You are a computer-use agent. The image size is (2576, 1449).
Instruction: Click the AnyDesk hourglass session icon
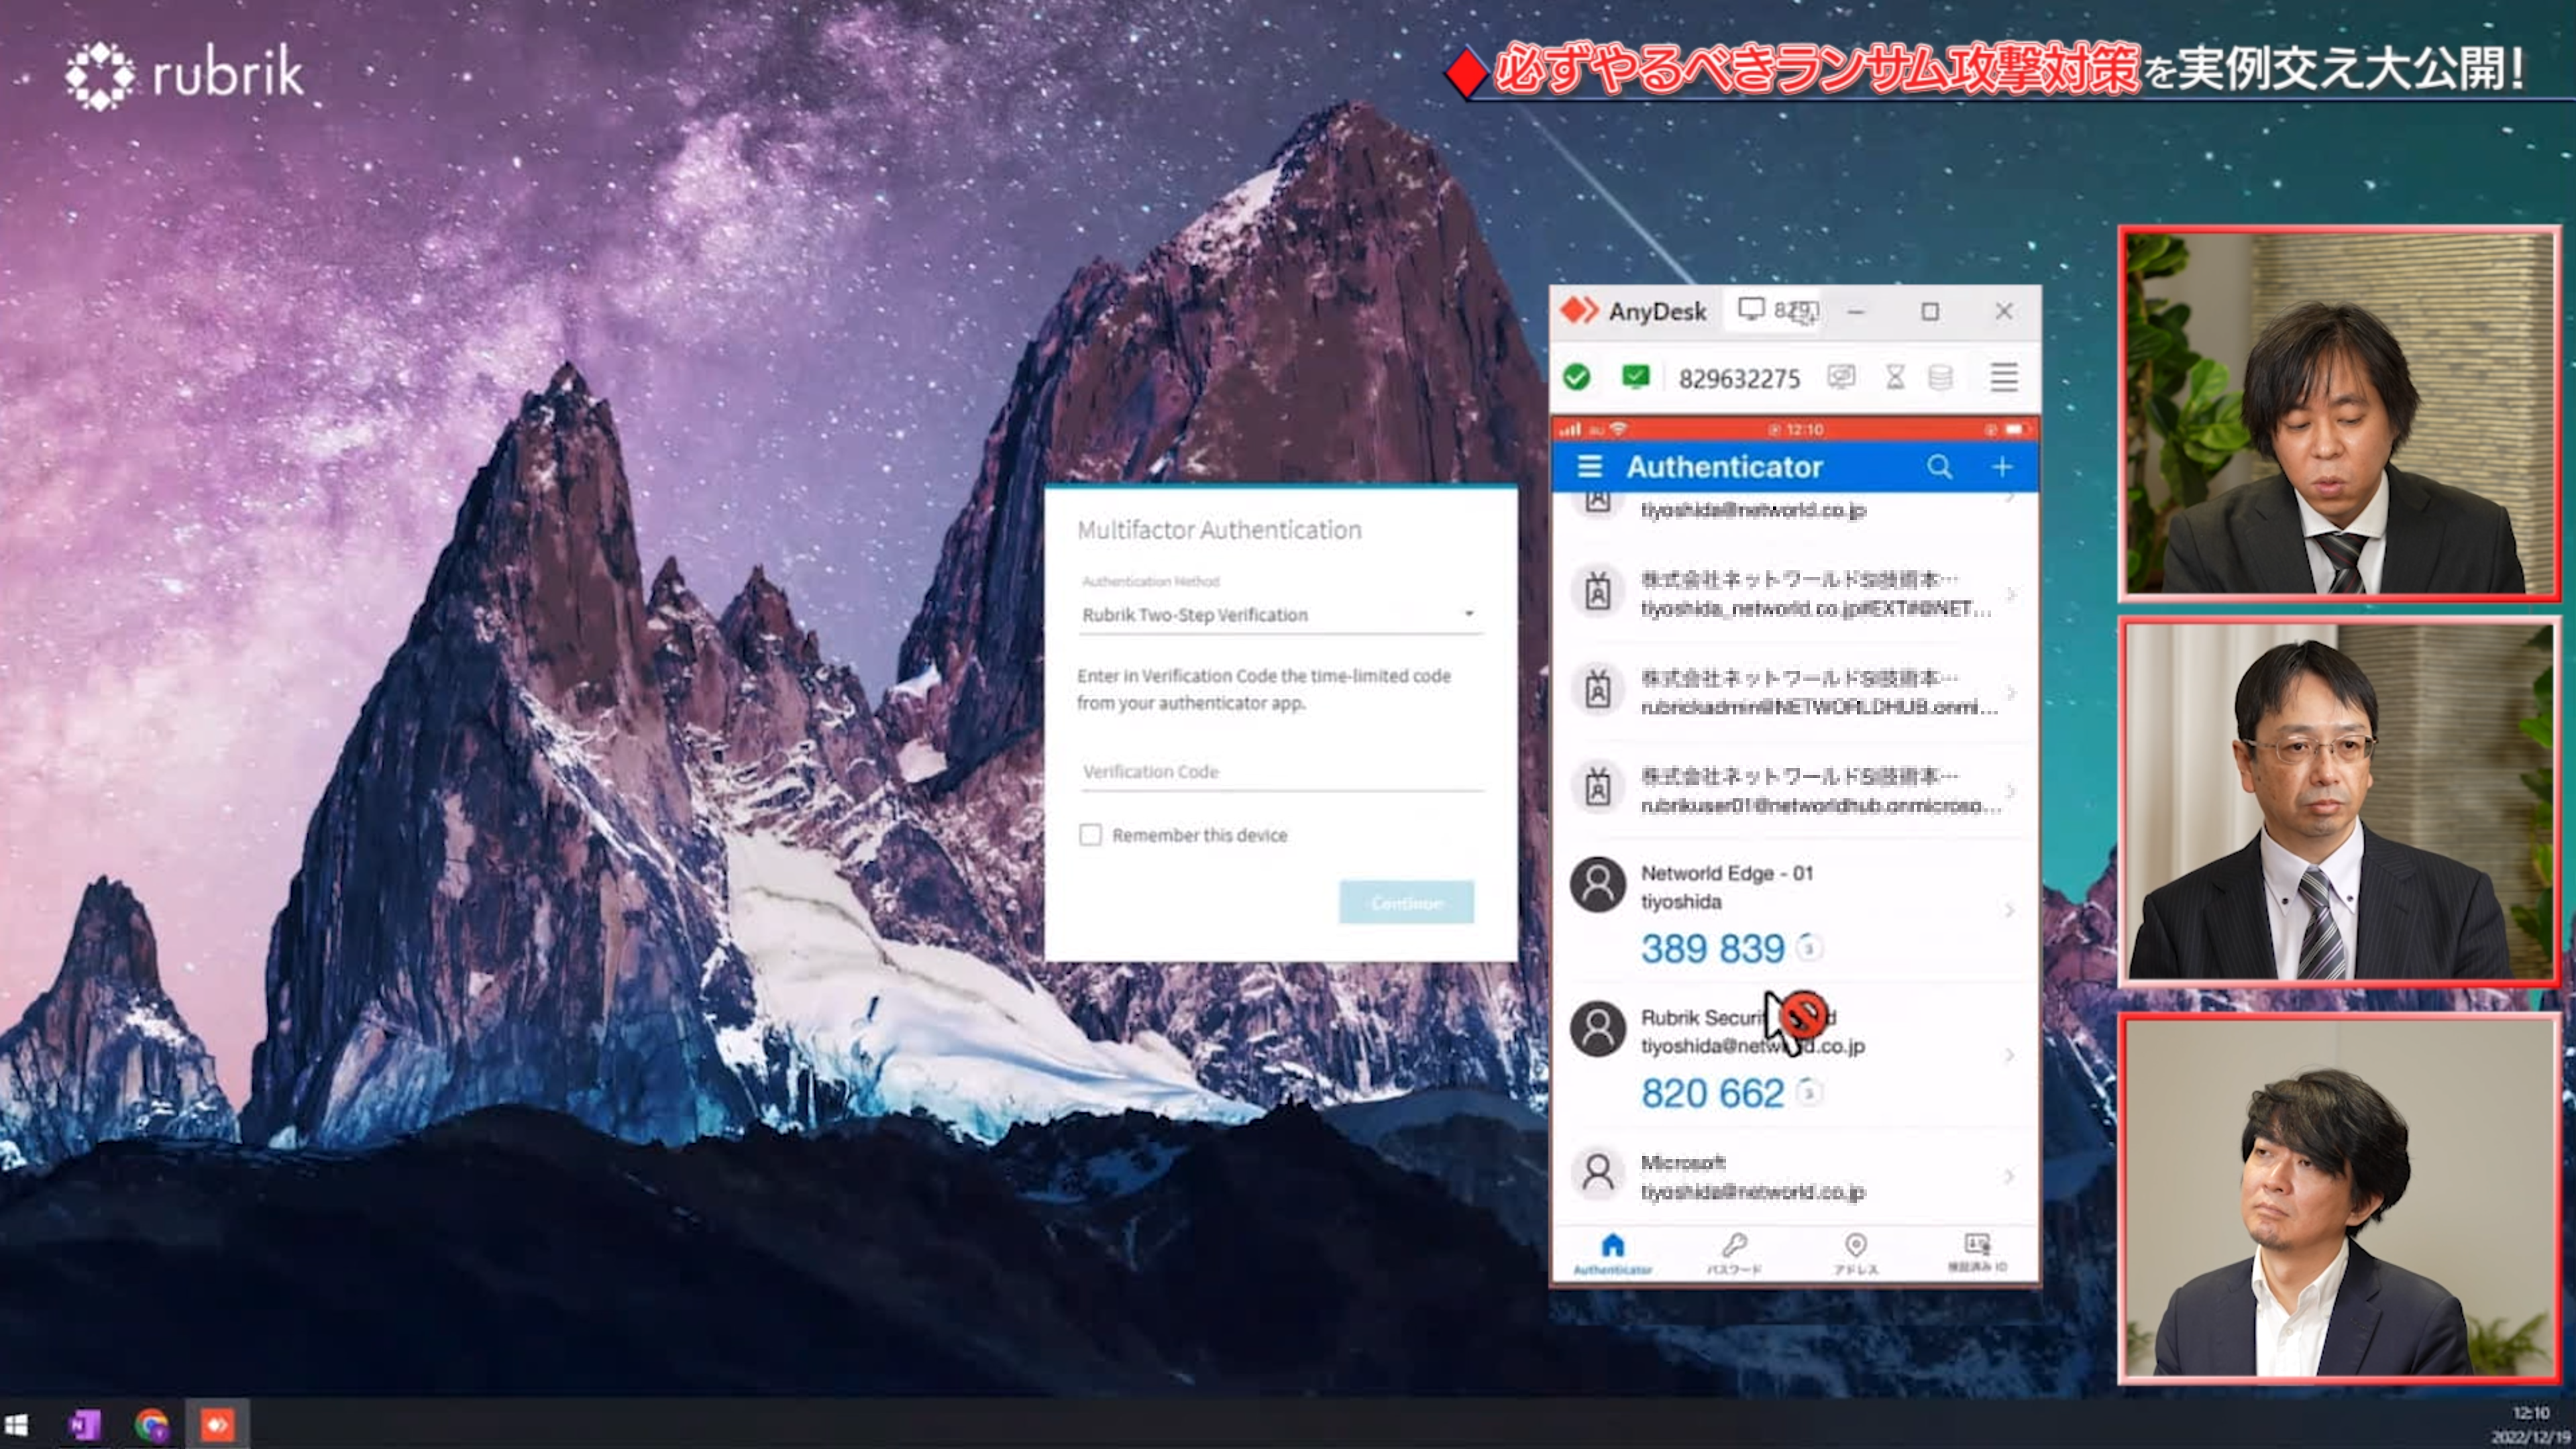[1895, 377]
